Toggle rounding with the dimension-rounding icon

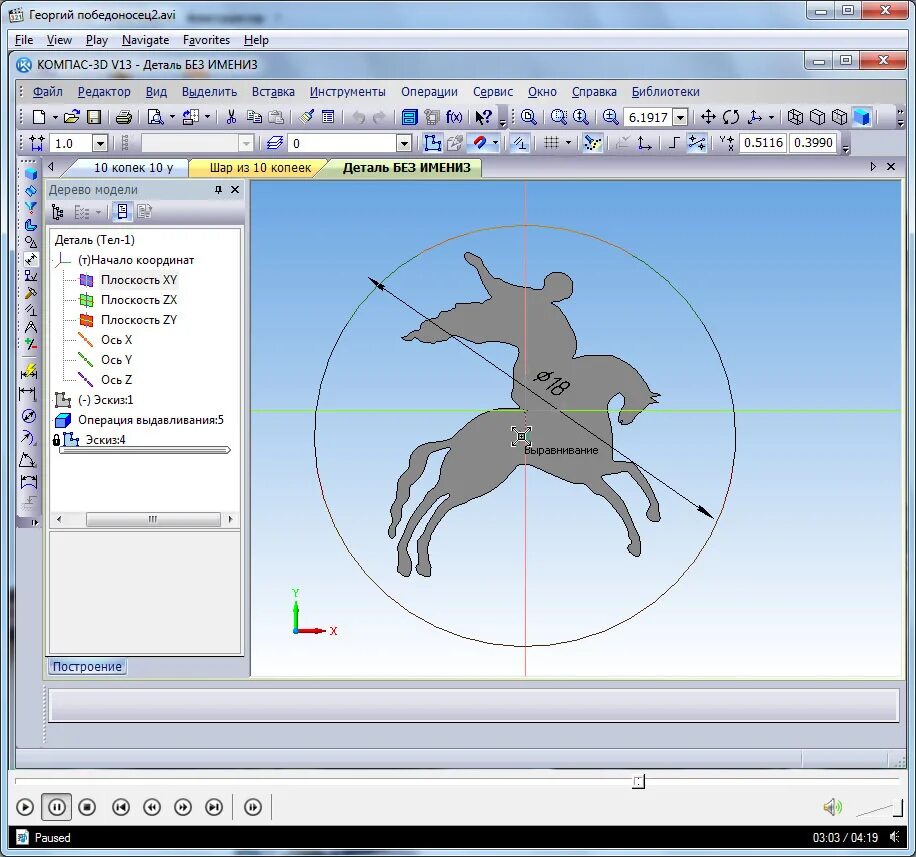(x=696, y=143)
